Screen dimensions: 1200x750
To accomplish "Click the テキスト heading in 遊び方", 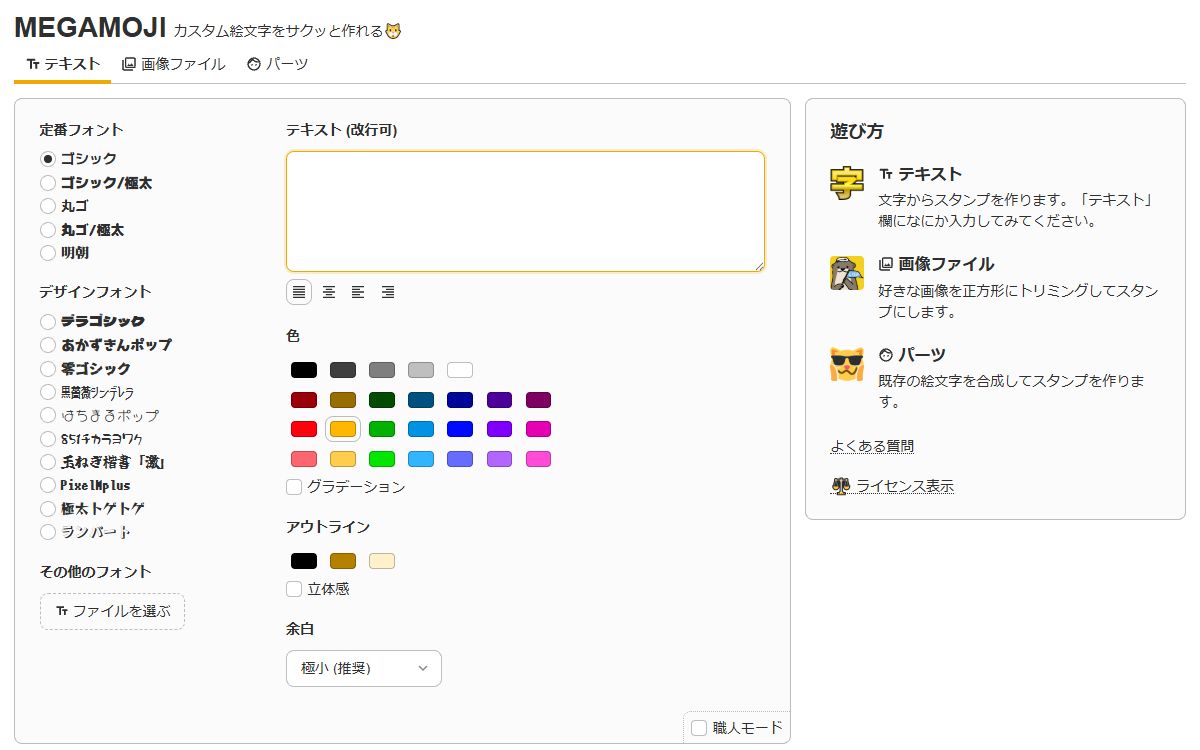I will pos(920,174).
